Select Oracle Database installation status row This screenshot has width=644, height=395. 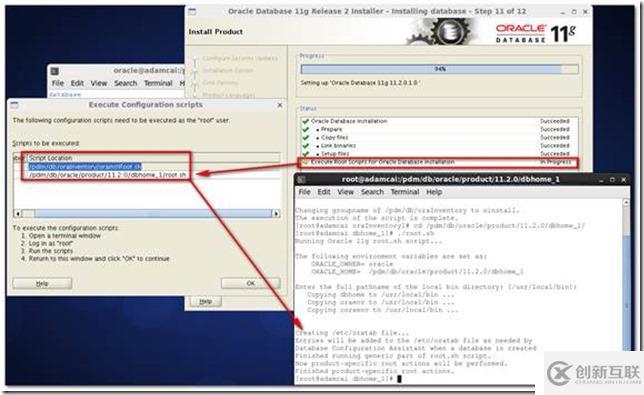439,121
